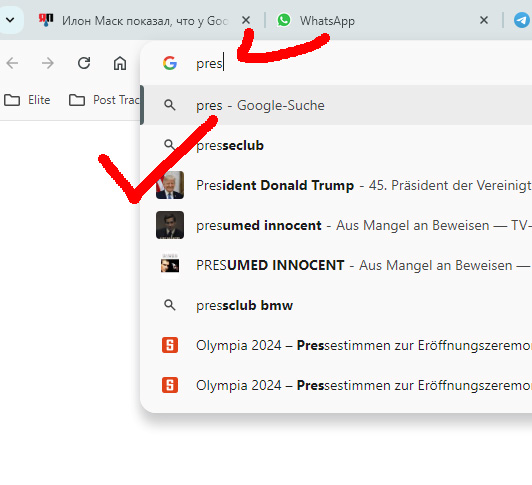Select 'pres - Google-Suche' suggestion
This screenshot has width=532, height=485.
336,105
